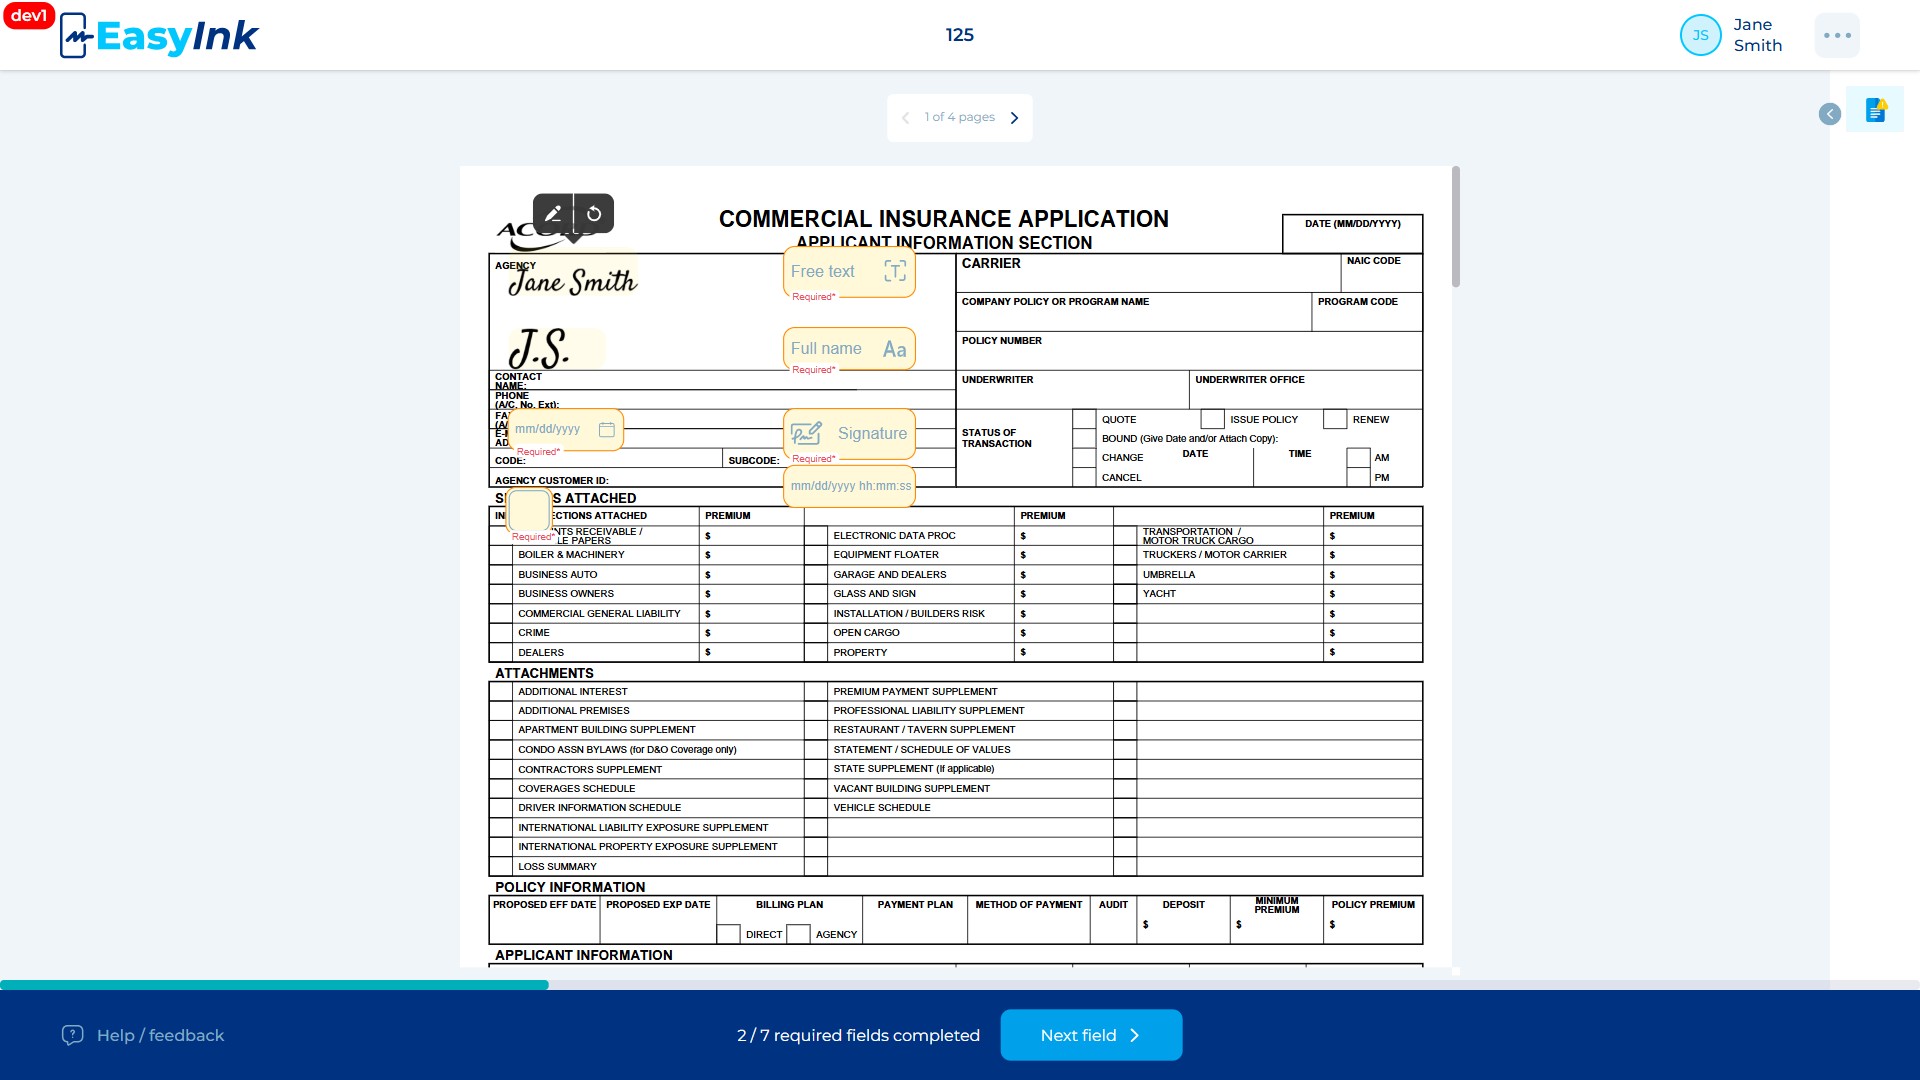
Task: Click the 'POLICY PREMIUM' column header
Action: coord(1373,905)
